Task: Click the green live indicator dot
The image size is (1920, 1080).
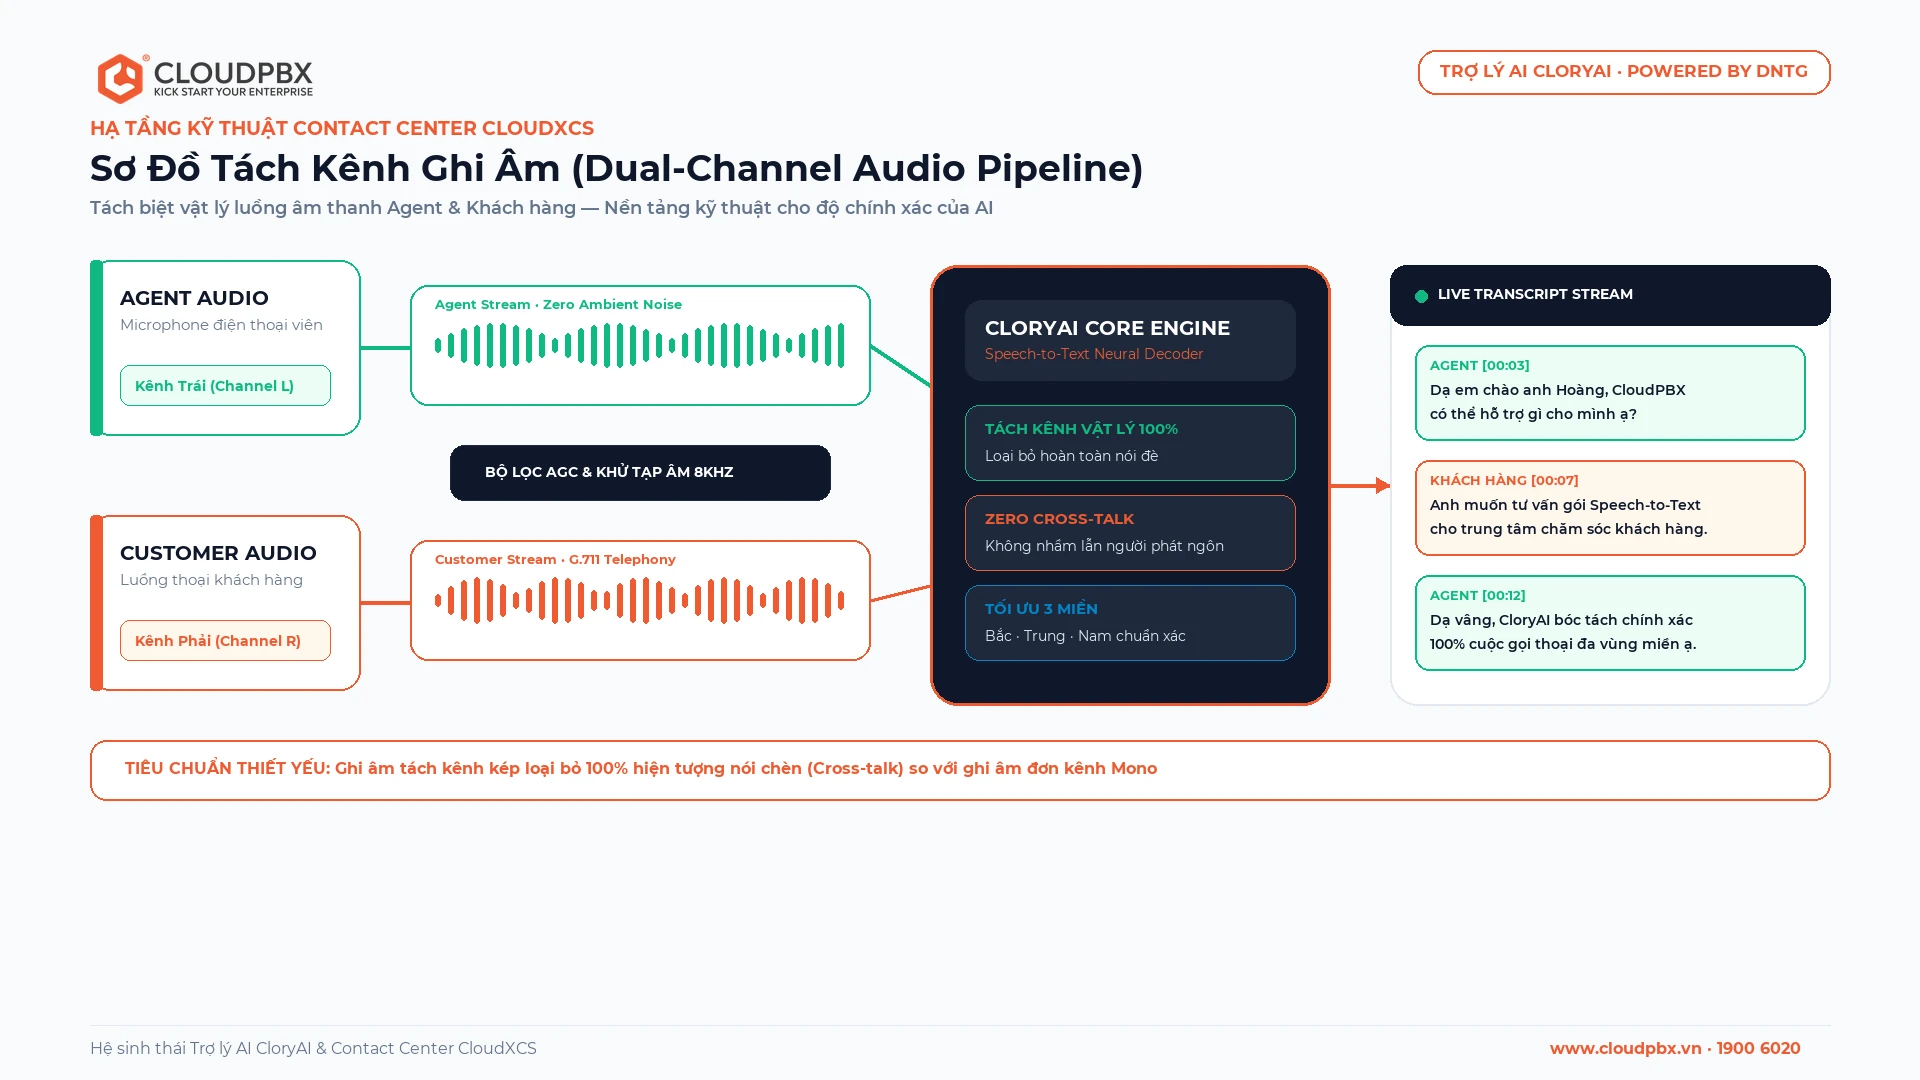Action: [1421, 296]
